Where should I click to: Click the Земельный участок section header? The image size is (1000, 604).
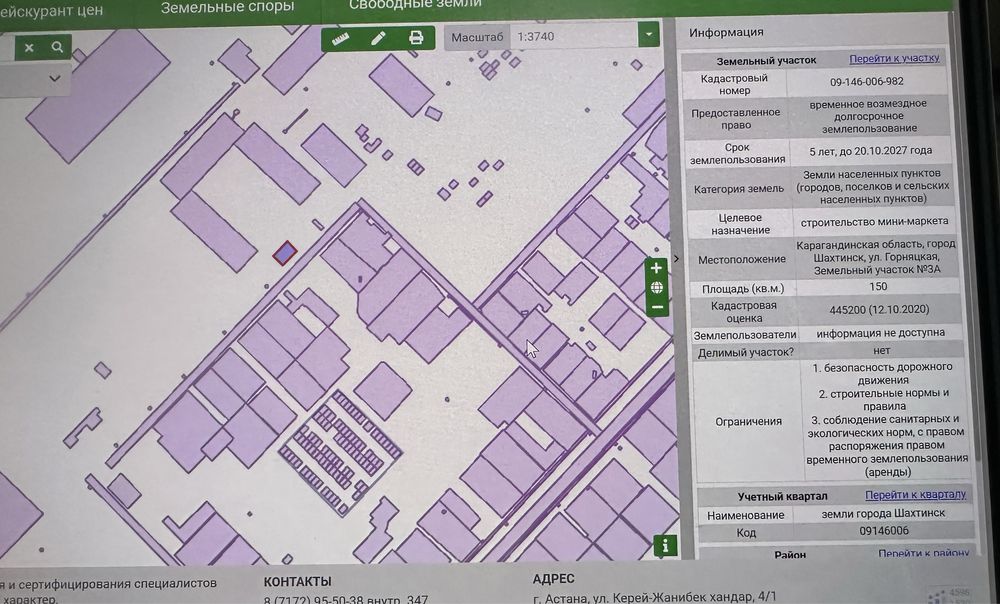tap(766, 61)
